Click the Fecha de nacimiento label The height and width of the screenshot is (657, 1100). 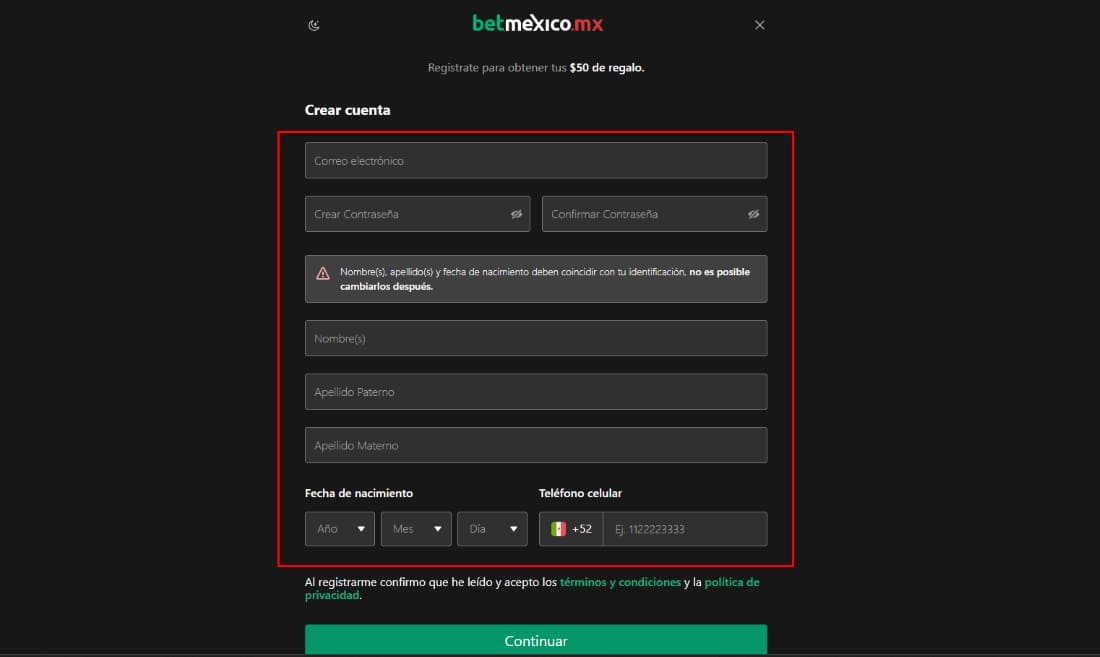pos(358,493)
